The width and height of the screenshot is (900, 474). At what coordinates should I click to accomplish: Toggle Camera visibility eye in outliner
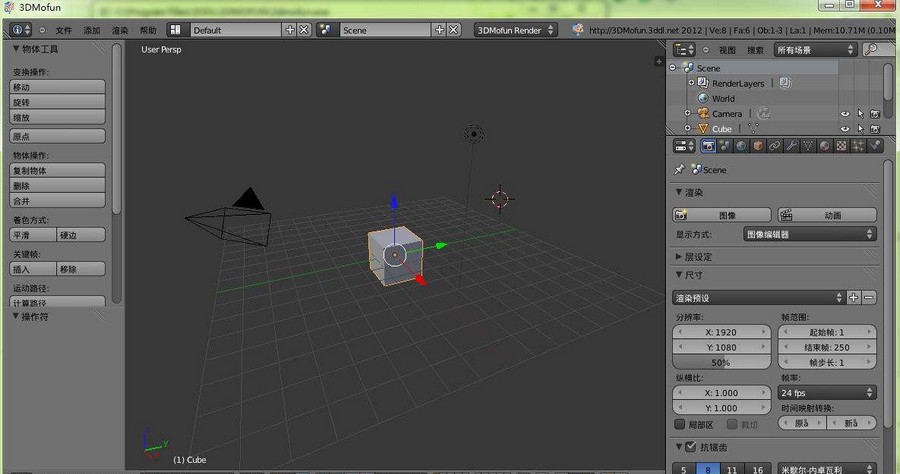point(845,114)
